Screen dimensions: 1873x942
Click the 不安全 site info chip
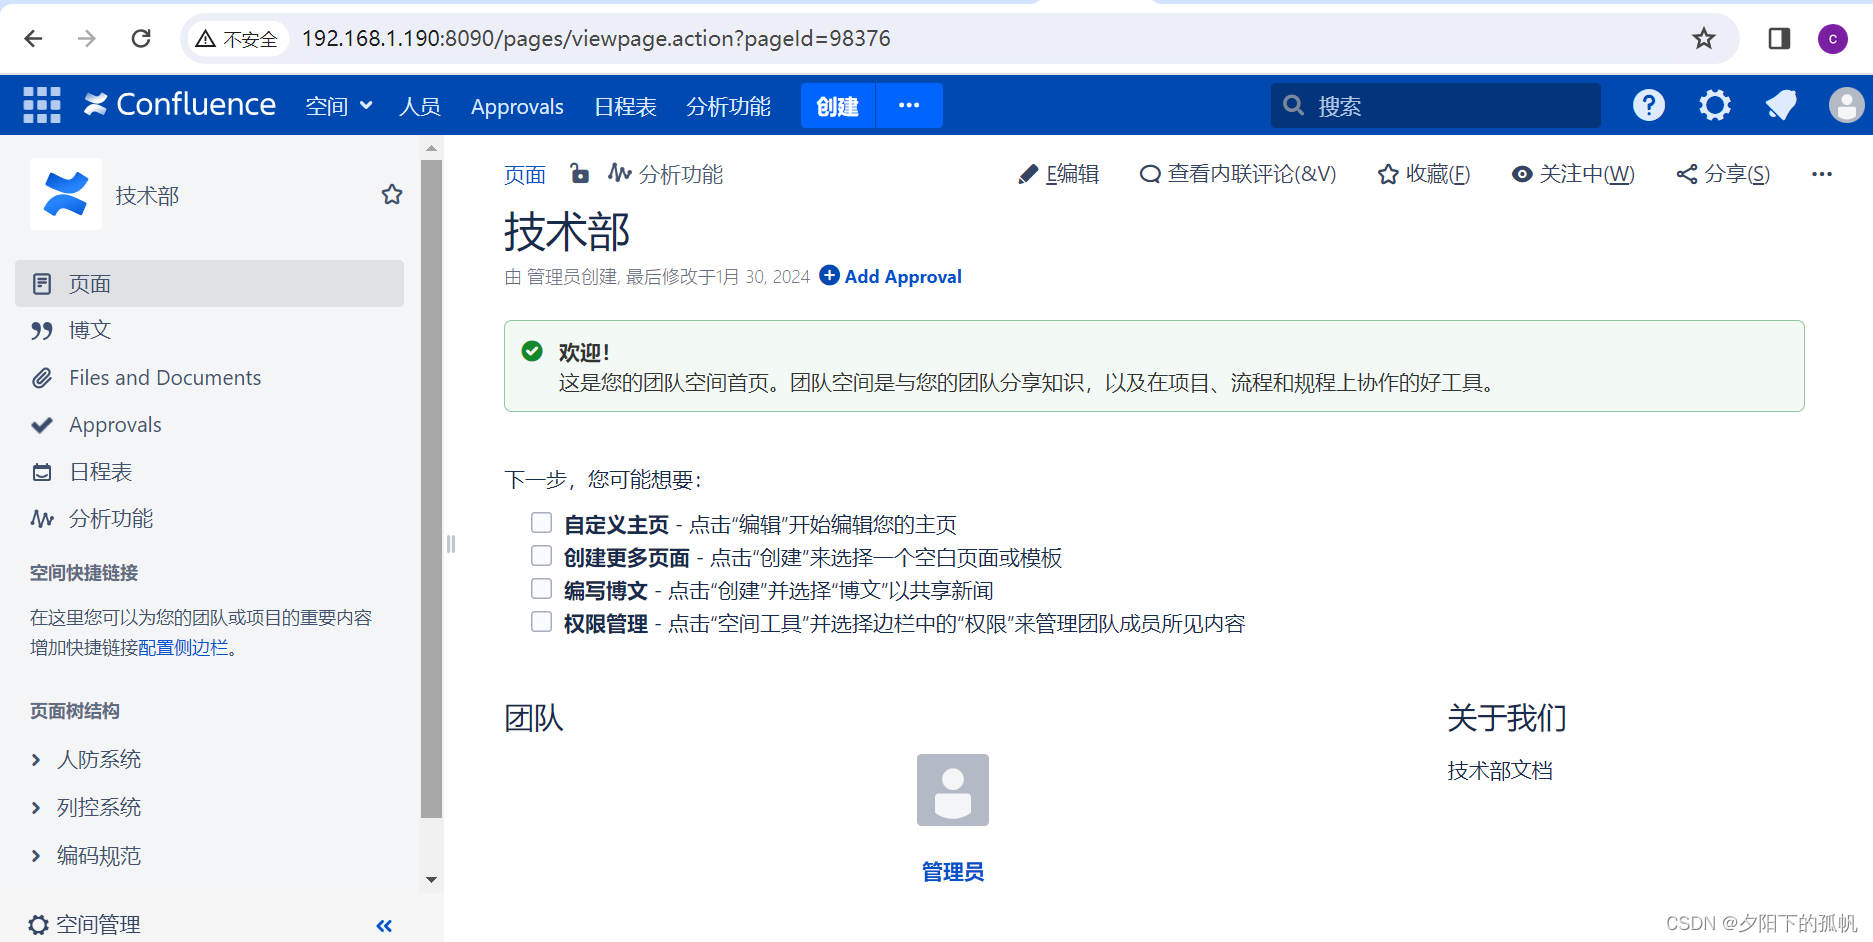click(x=237, y=38)
